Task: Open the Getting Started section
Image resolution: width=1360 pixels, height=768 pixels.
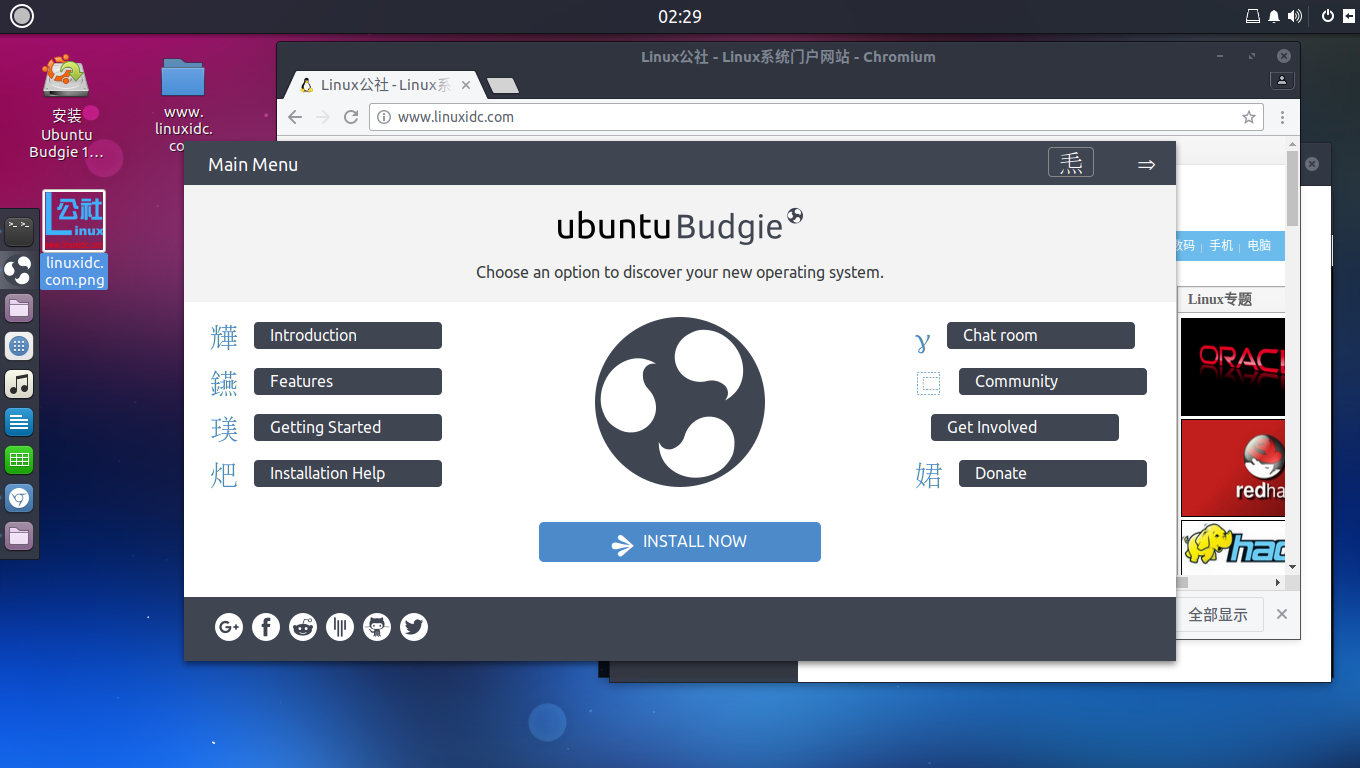Action: (x=347, y=427)
